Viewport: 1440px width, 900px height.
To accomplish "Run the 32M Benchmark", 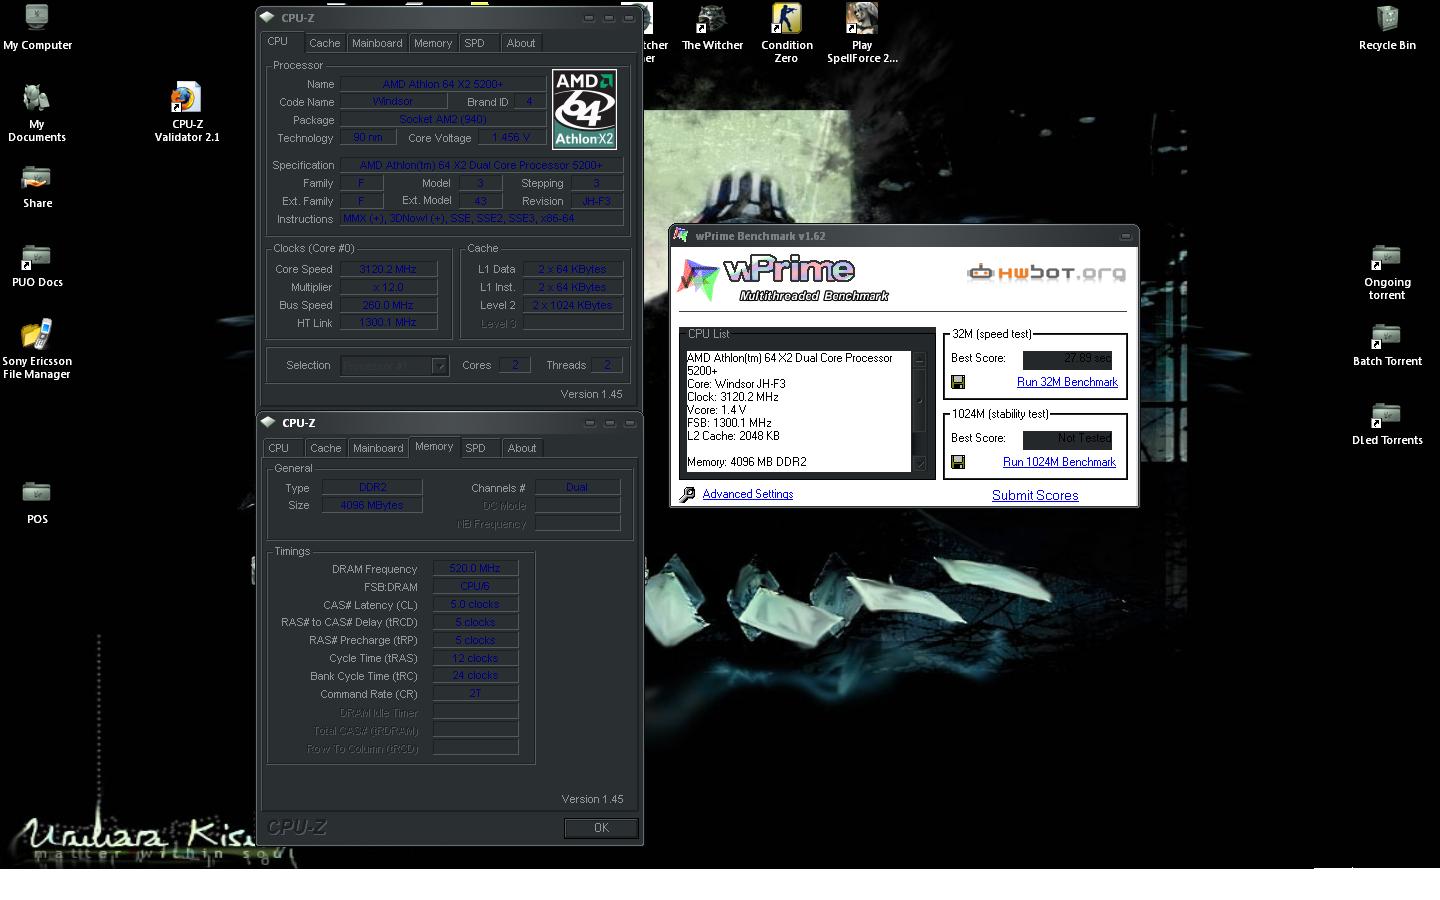I will [1067, 382].
